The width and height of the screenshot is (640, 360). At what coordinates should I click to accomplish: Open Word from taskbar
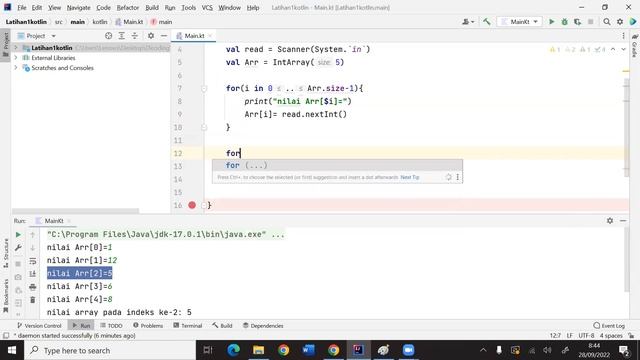coord(308,350)
